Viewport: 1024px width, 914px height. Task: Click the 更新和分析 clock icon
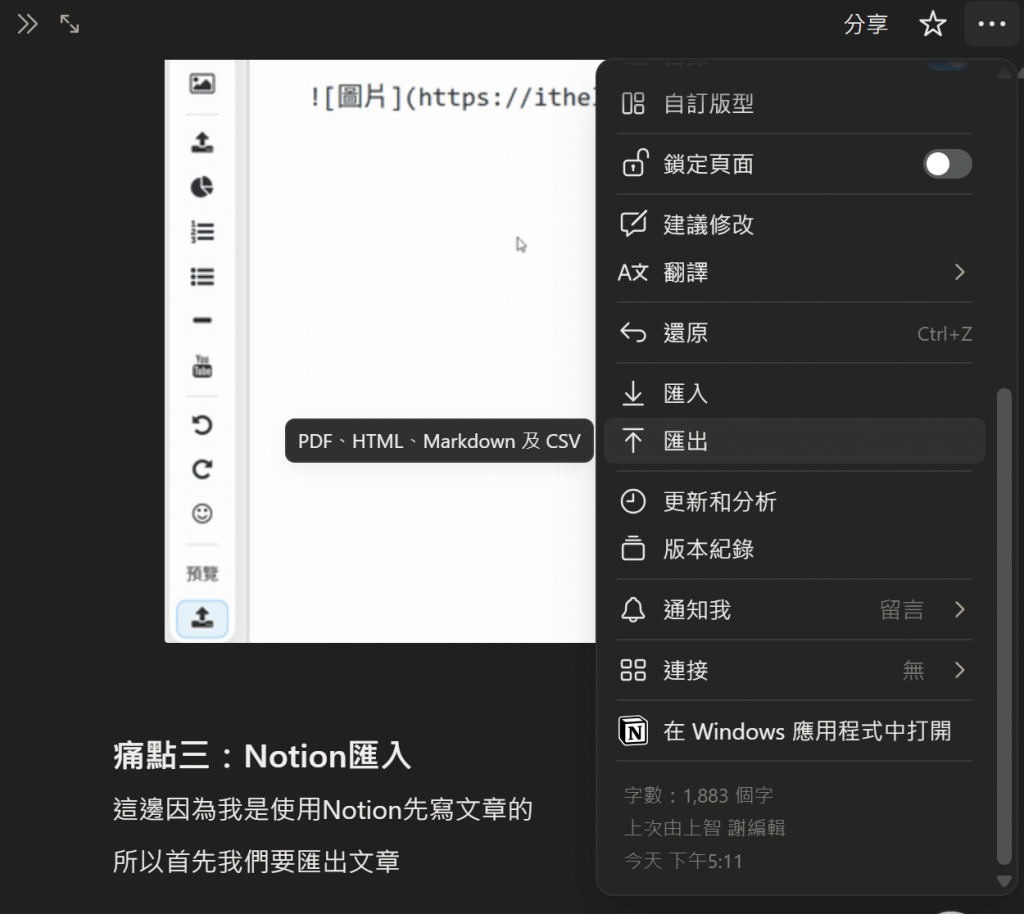coord(633,501)
